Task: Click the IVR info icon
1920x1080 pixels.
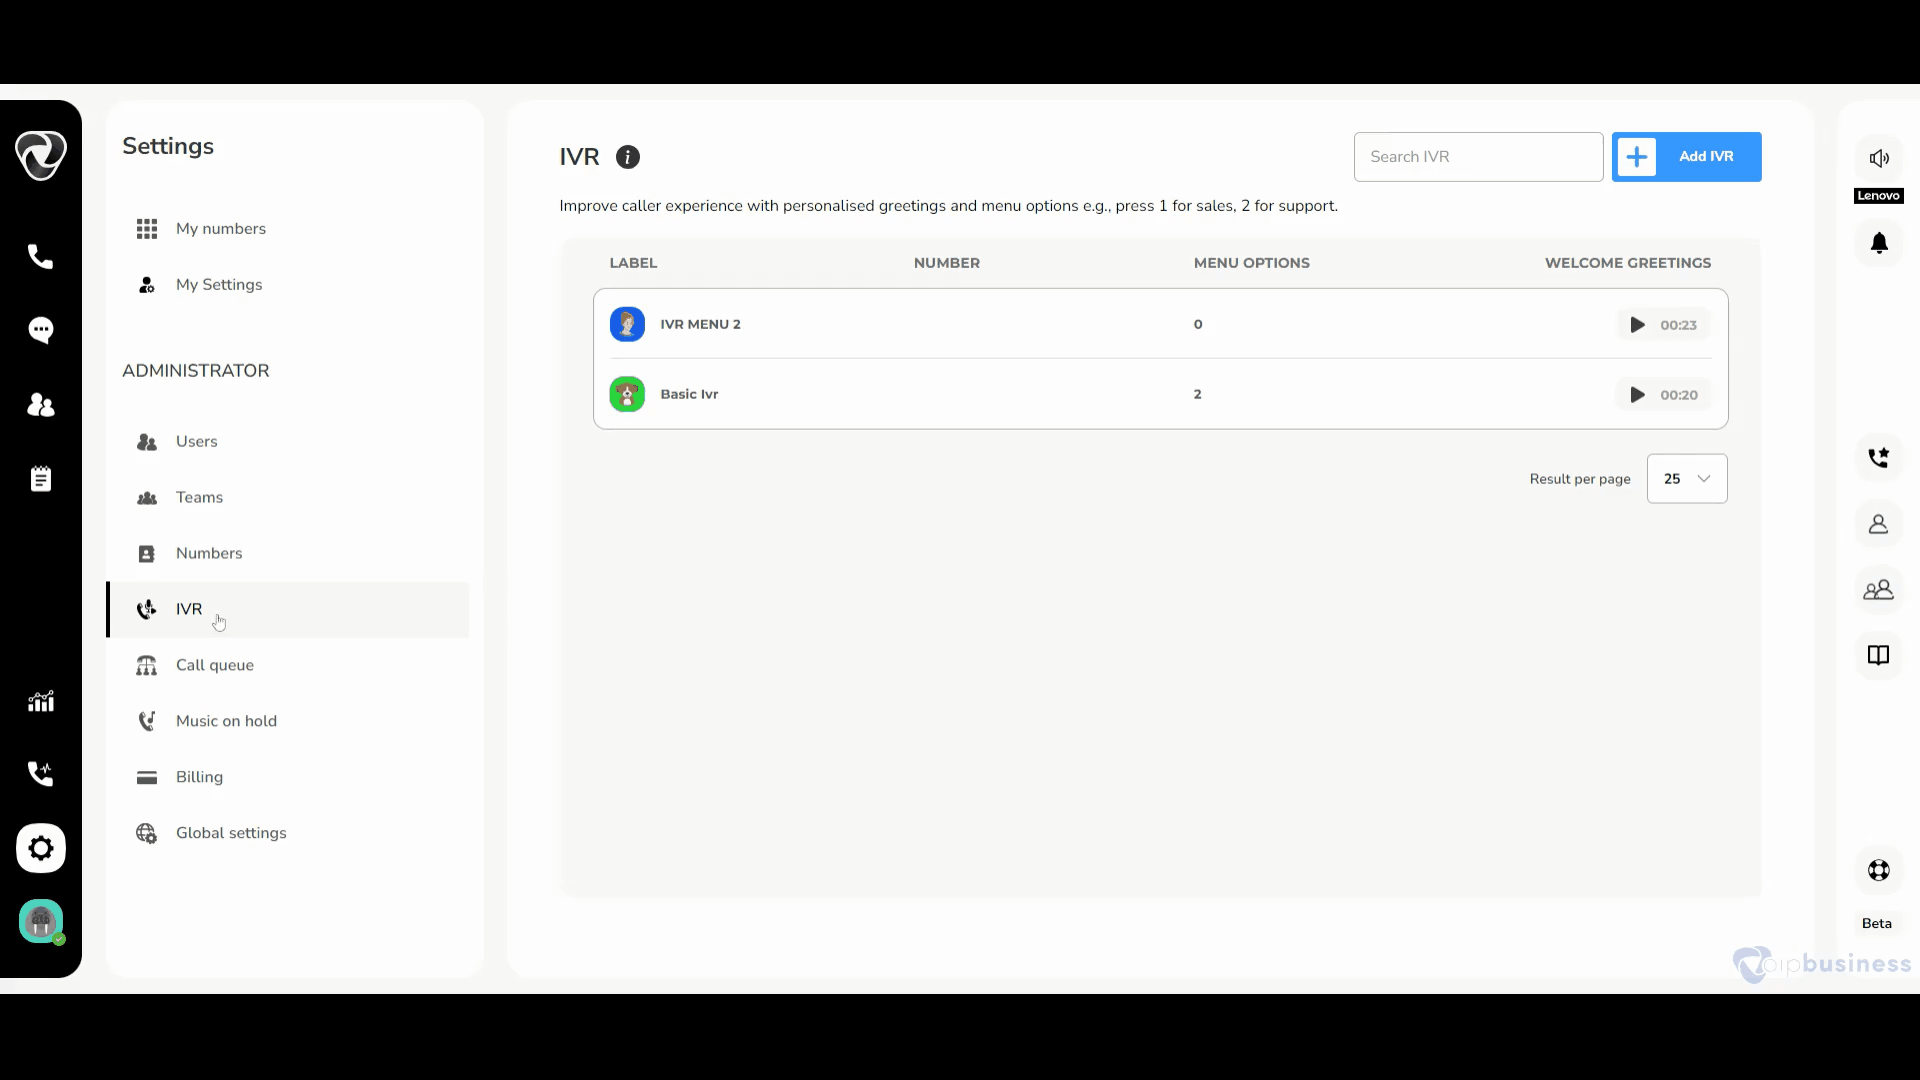Action: (627, 157)
